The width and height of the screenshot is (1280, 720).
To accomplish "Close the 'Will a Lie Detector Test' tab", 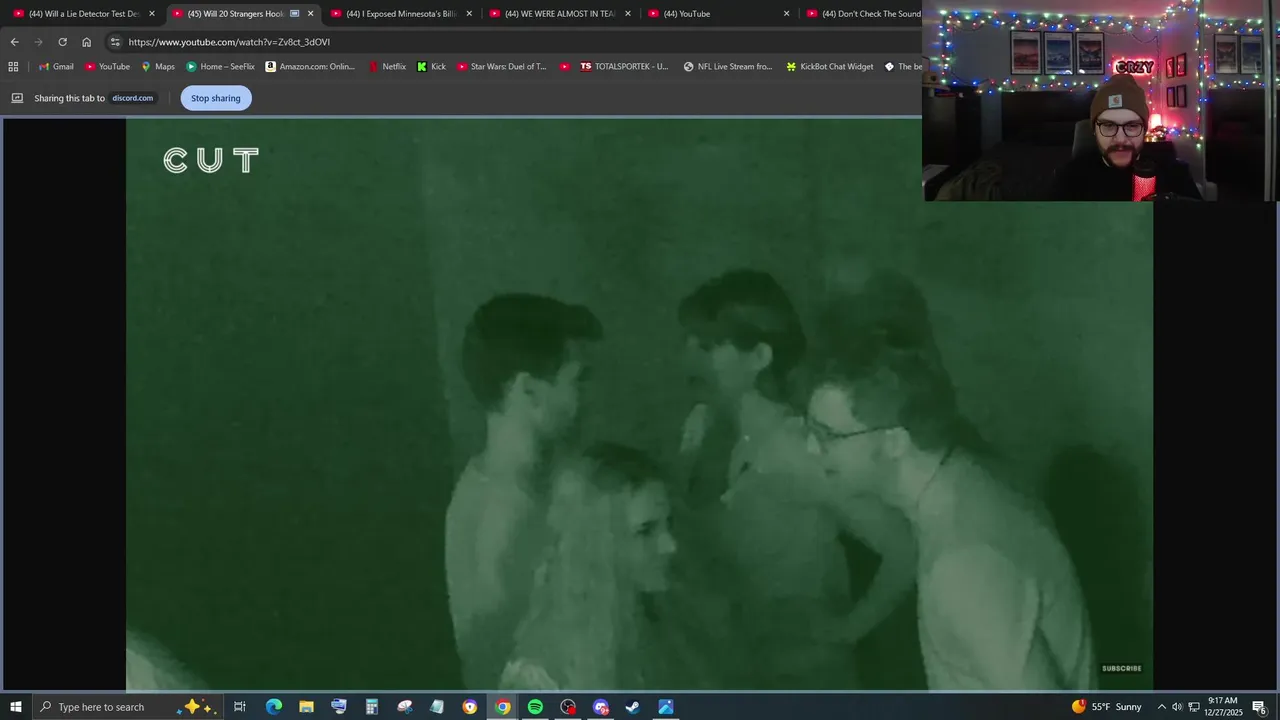I will click(152, 14).
